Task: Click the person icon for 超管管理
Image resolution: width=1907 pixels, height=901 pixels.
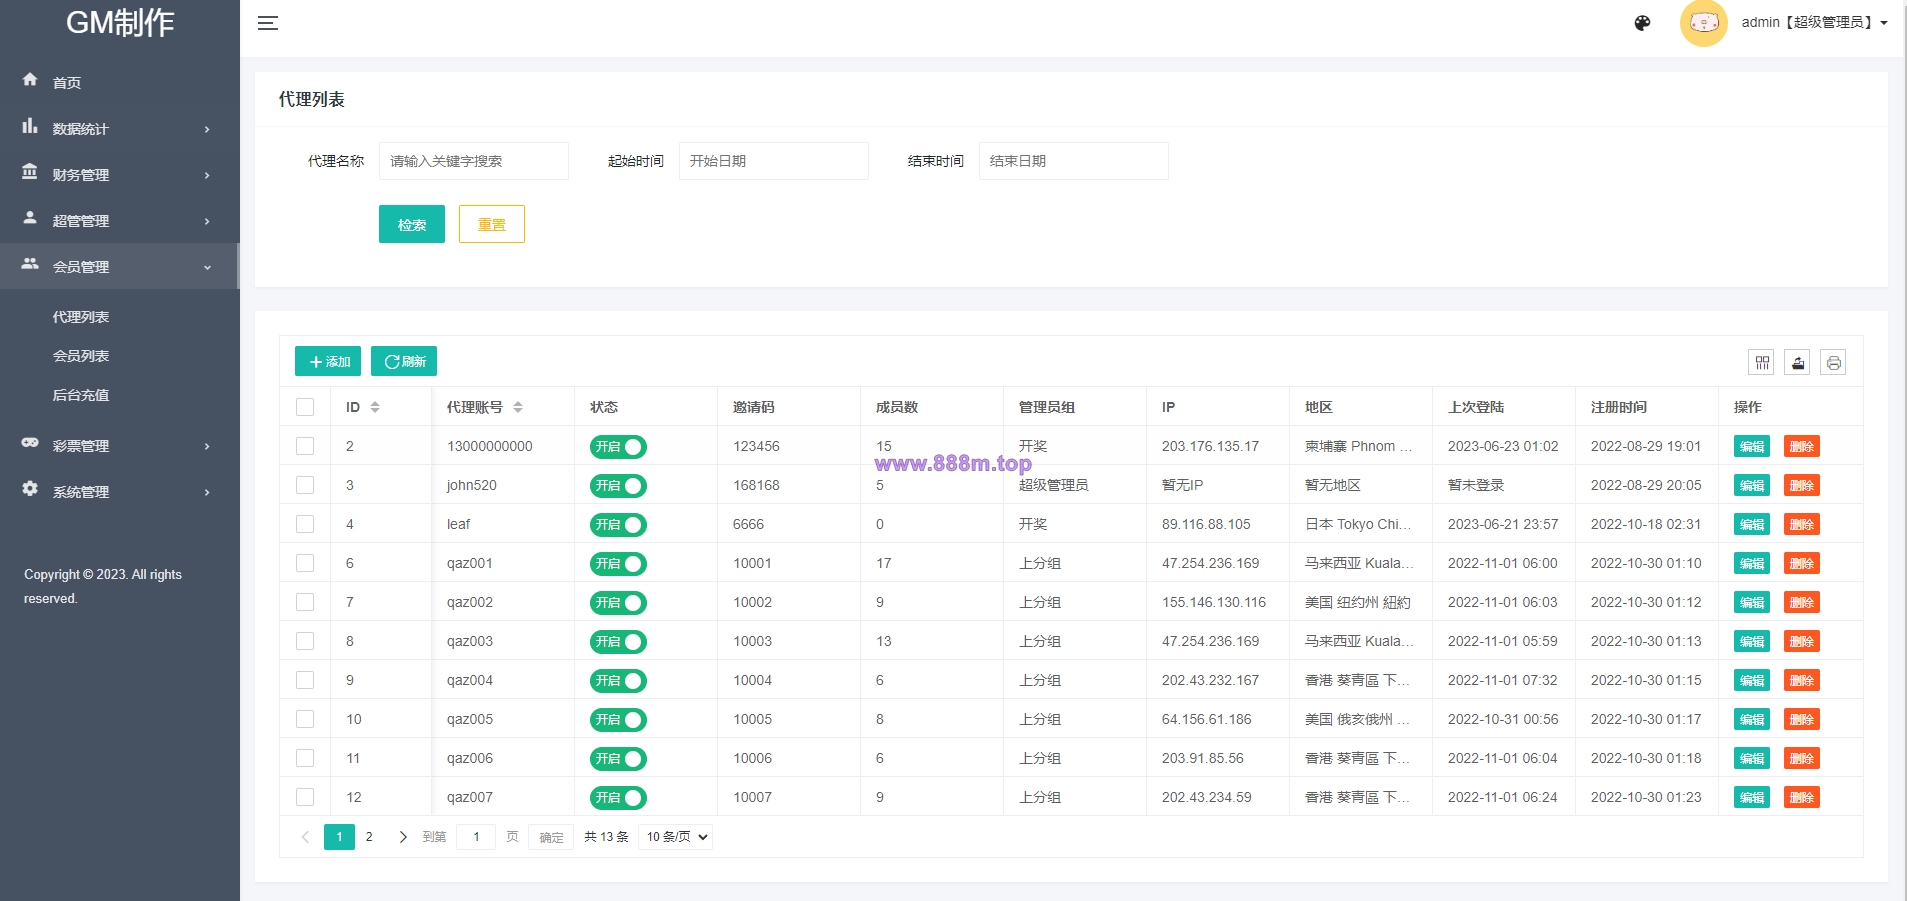Action: [30, 218]
